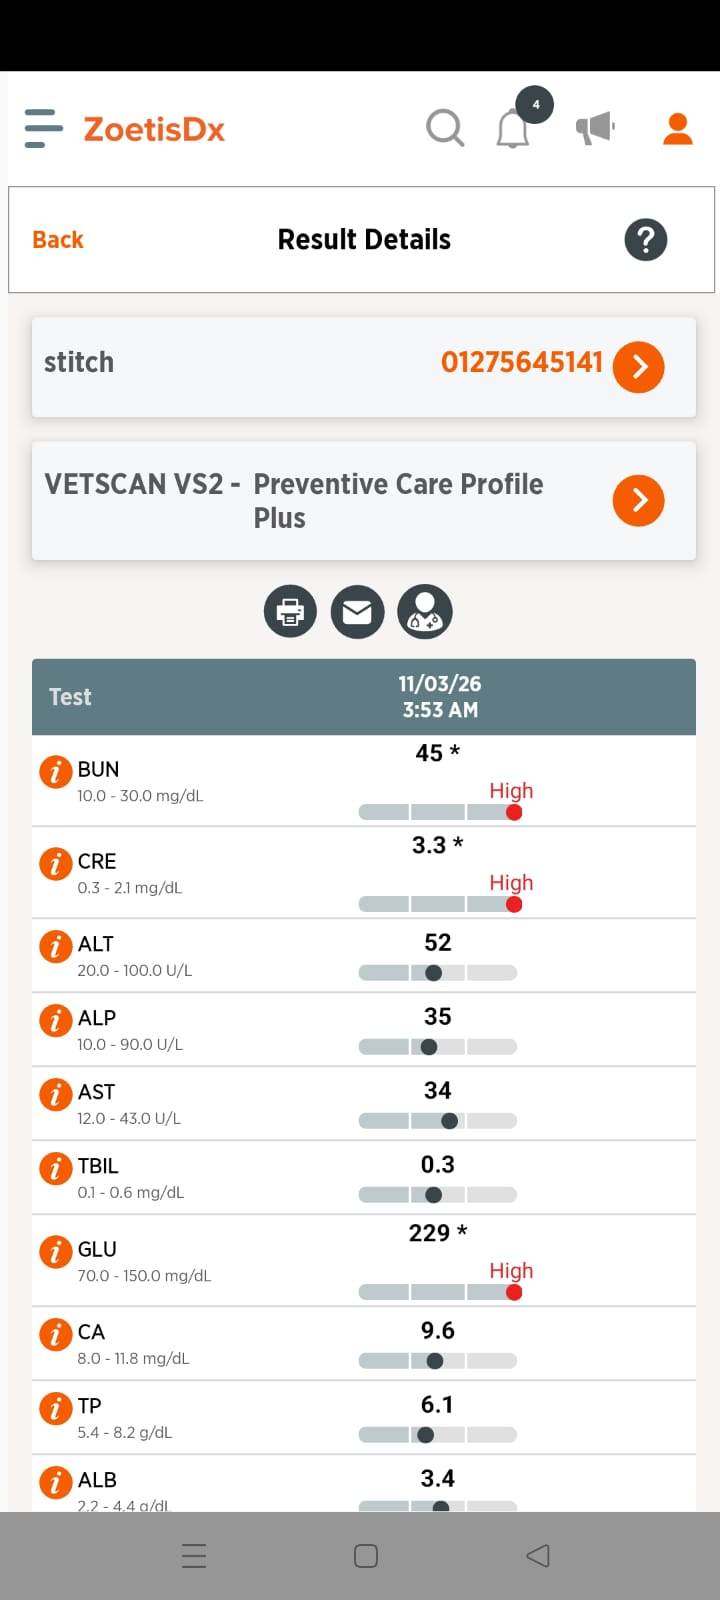Email the results via envelope icon
720x1600 pixels.
(x=357, y=611)
